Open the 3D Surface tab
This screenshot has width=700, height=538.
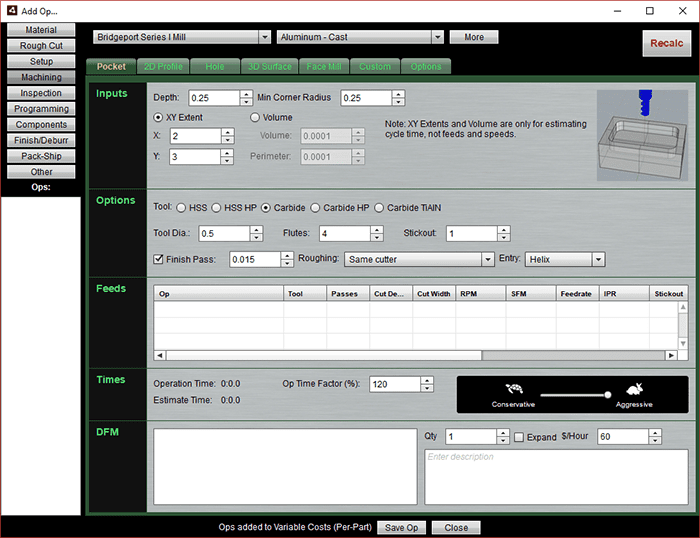pos(269,67)
